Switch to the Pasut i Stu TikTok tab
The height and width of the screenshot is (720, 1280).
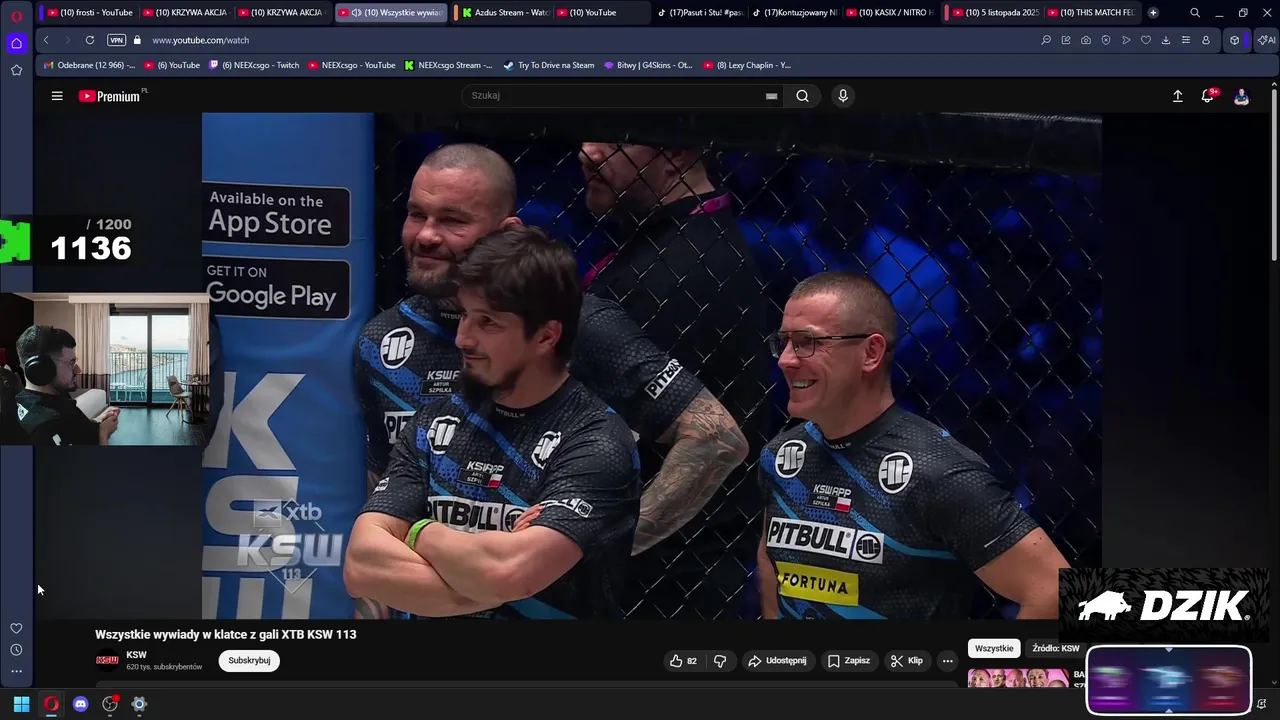tap(700, 13)
